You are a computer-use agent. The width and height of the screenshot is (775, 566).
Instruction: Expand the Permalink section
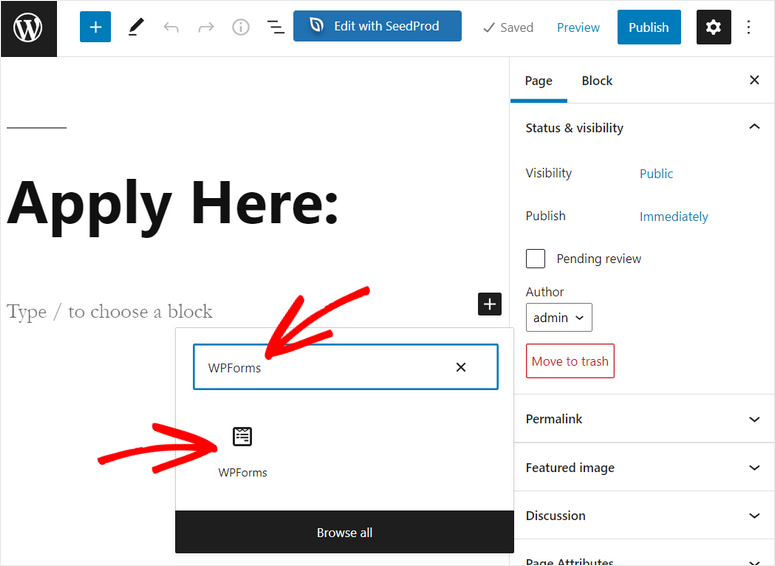[643, 419]
